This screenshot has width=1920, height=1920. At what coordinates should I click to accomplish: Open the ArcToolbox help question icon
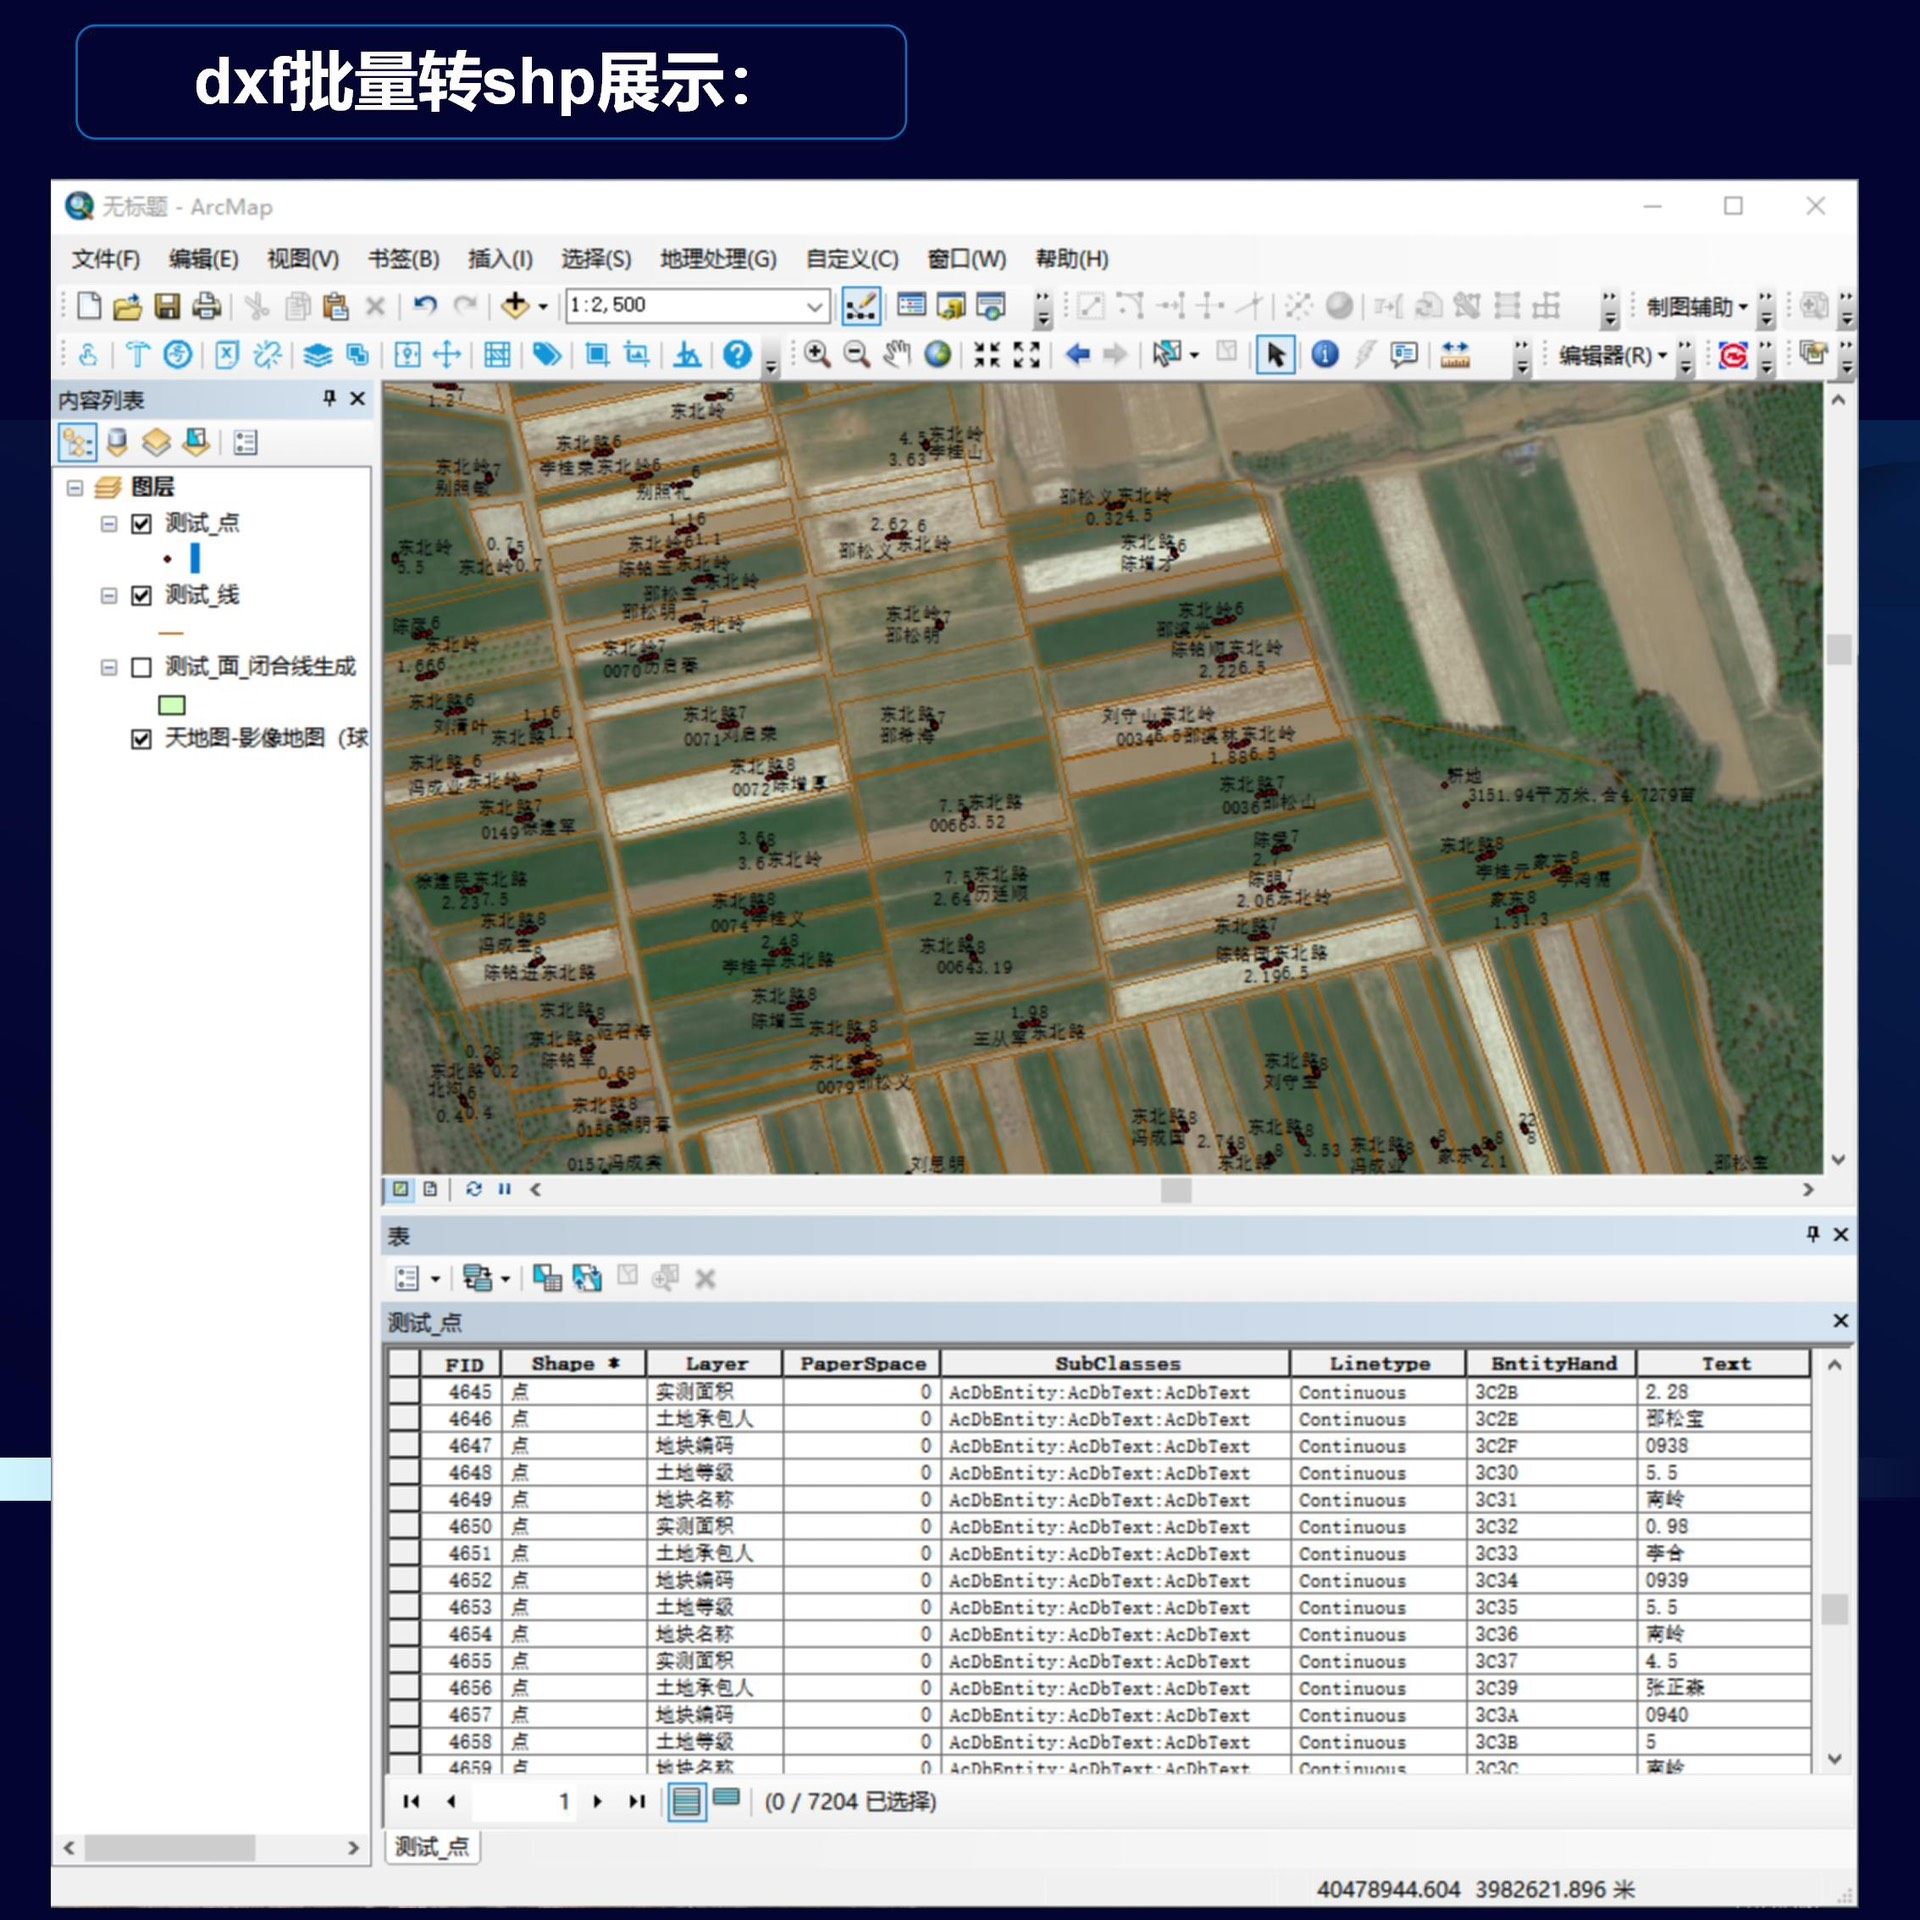point(737,354)
